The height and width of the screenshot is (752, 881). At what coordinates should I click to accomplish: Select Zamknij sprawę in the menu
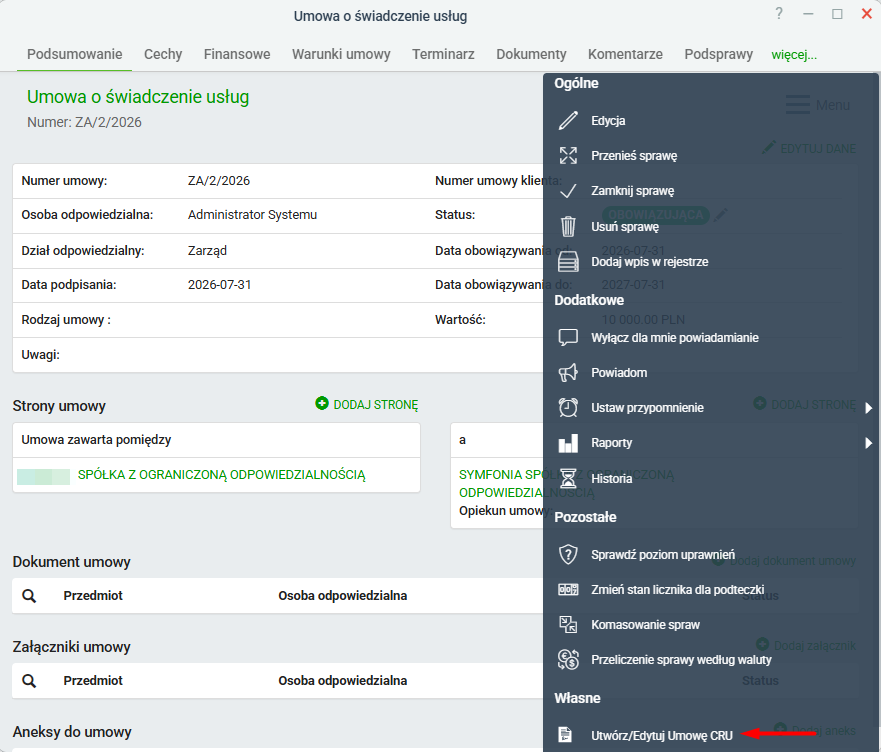(x=633, y=191)
